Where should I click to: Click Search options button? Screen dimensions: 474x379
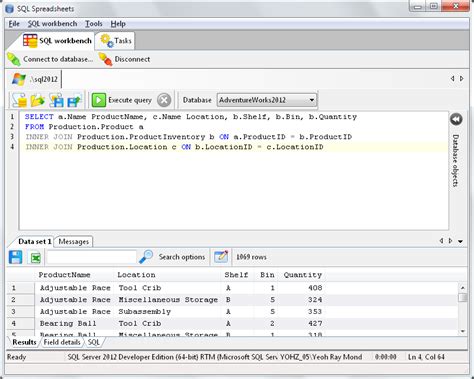pyautogui.click(x=182, y=257)
